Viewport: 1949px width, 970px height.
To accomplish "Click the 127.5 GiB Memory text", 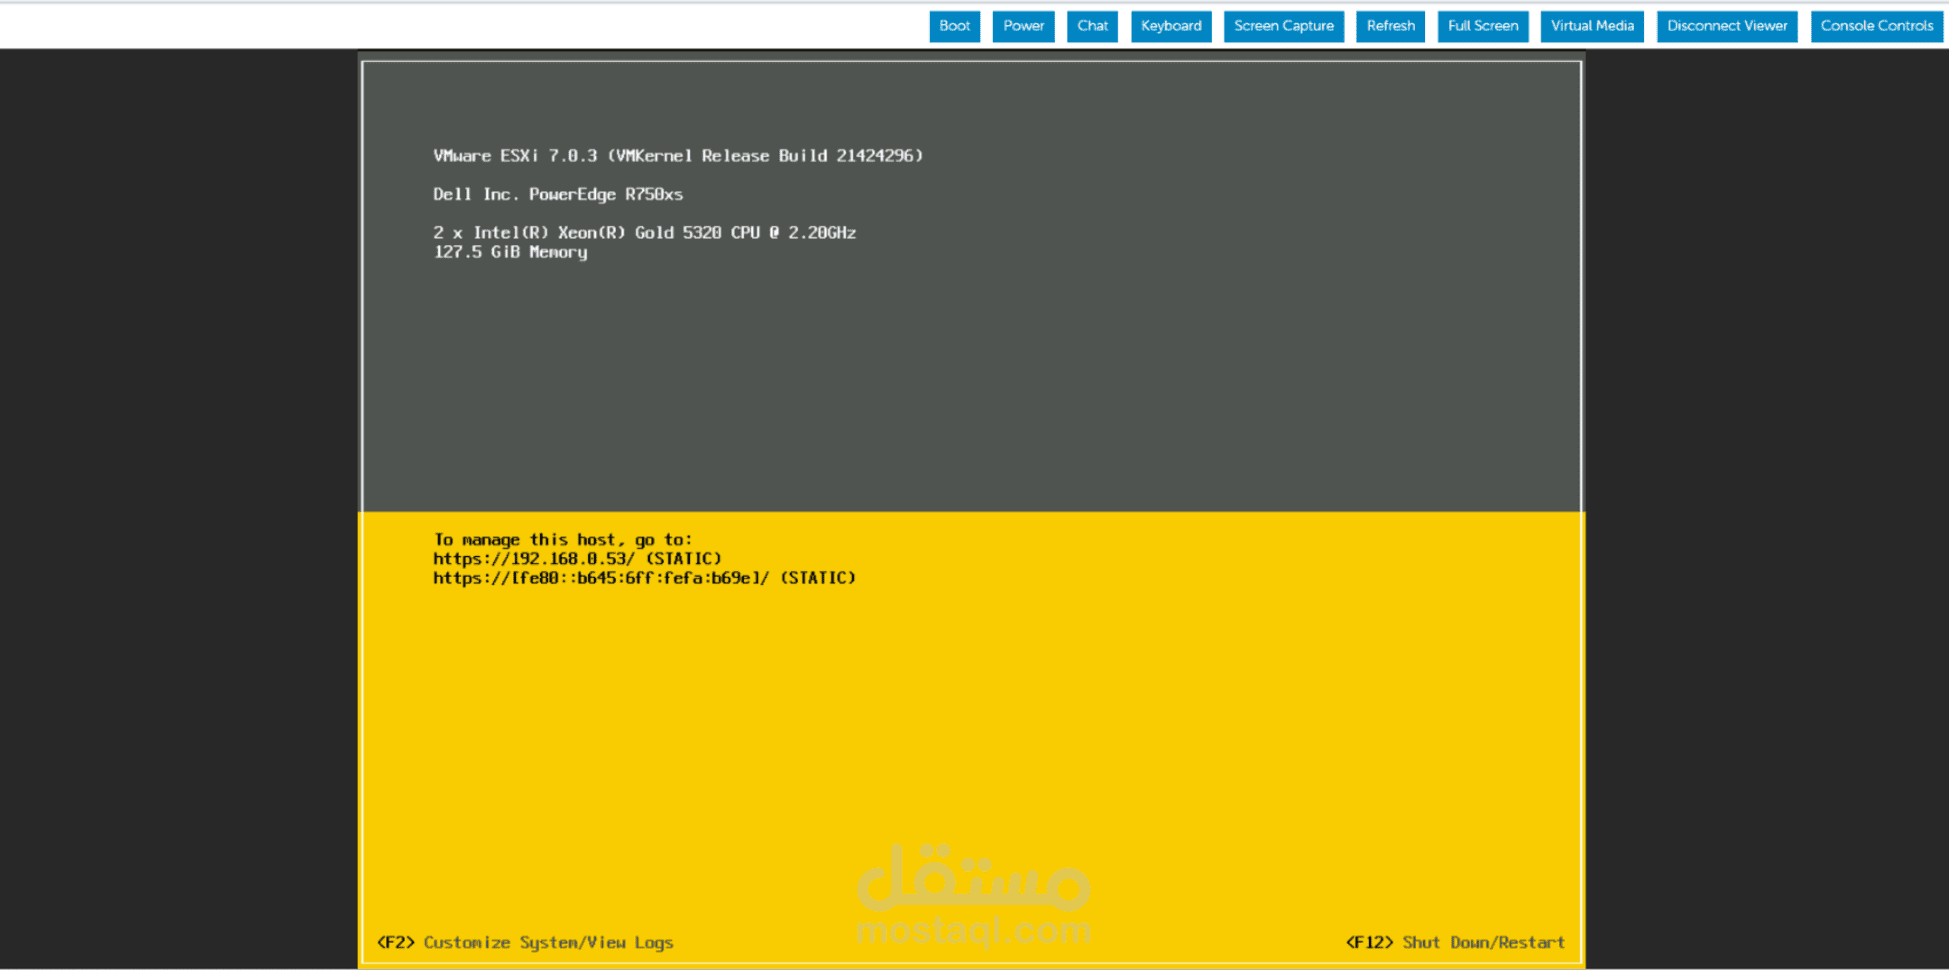I will click(x=510, y=252).
